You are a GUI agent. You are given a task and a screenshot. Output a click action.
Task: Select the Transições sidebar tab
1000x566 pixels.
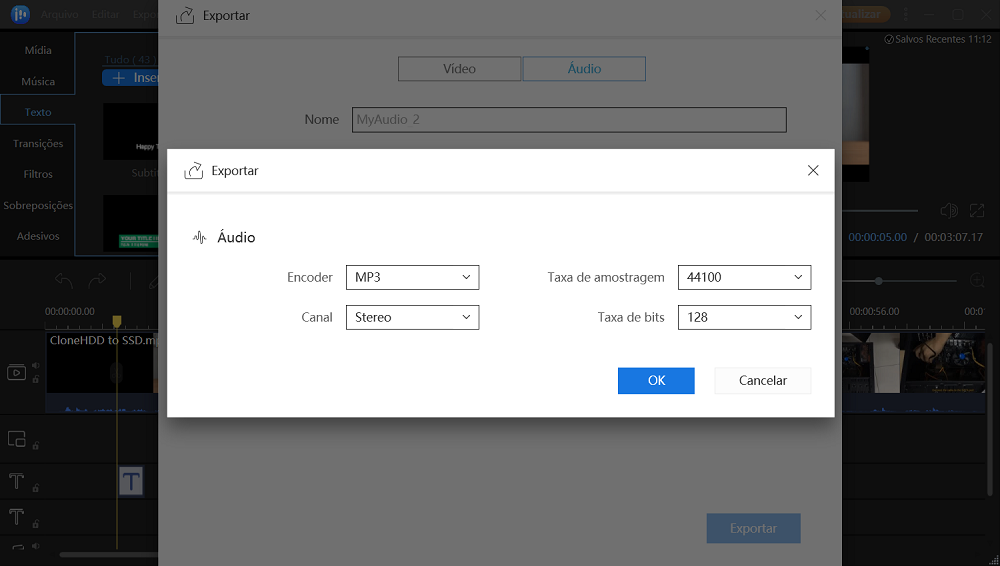point(38,143)
